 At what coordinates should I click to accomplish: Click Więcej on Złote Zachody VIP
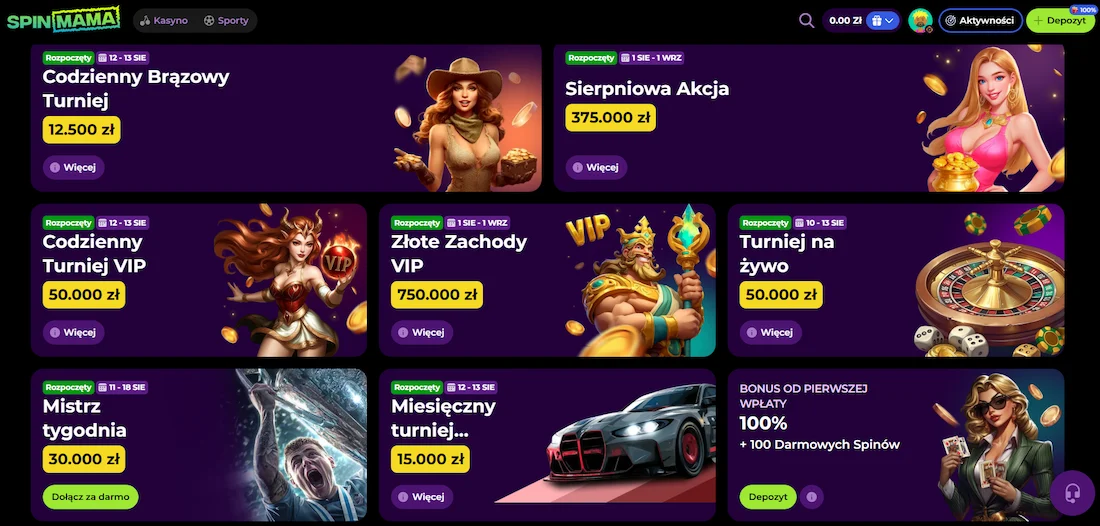click(x=422, y=332)
